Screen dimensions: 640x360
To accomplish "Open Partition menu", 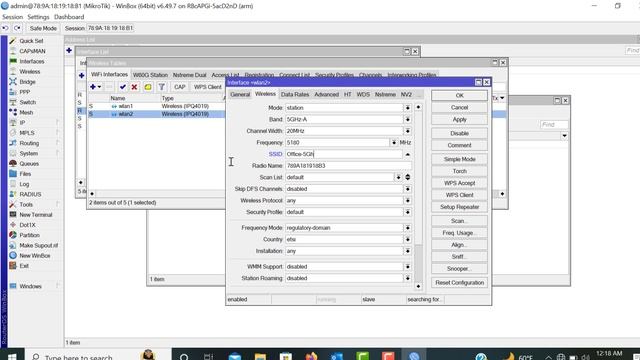I will point(29,235).
